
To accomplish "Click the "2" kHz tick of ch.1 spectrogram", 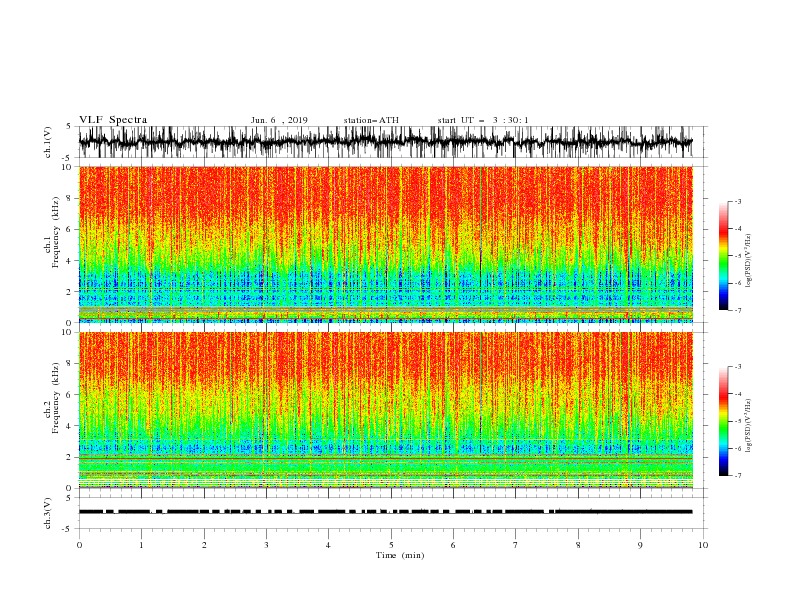I will (x=69, y=292).
